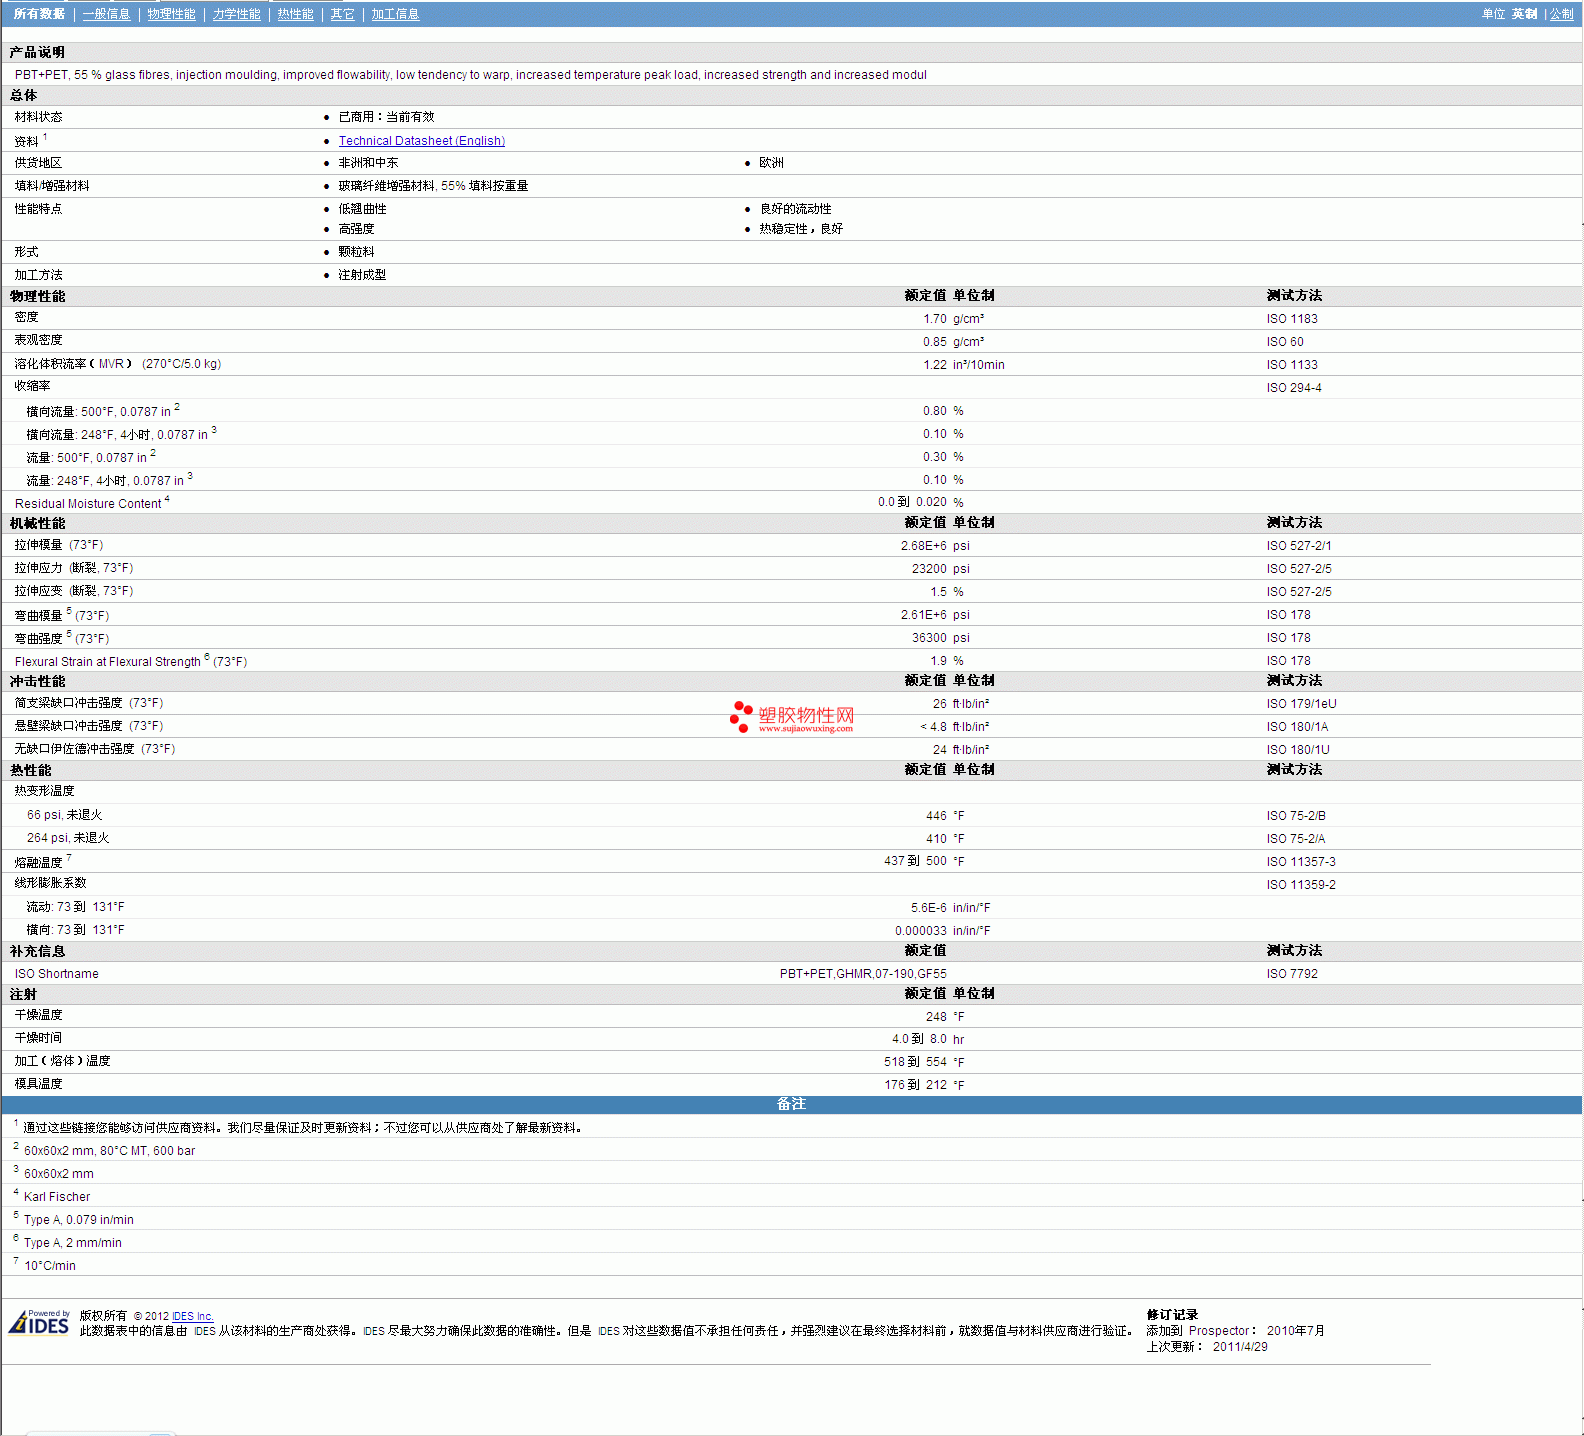Click footnote text Karl Fischer

pos(57,1197)
